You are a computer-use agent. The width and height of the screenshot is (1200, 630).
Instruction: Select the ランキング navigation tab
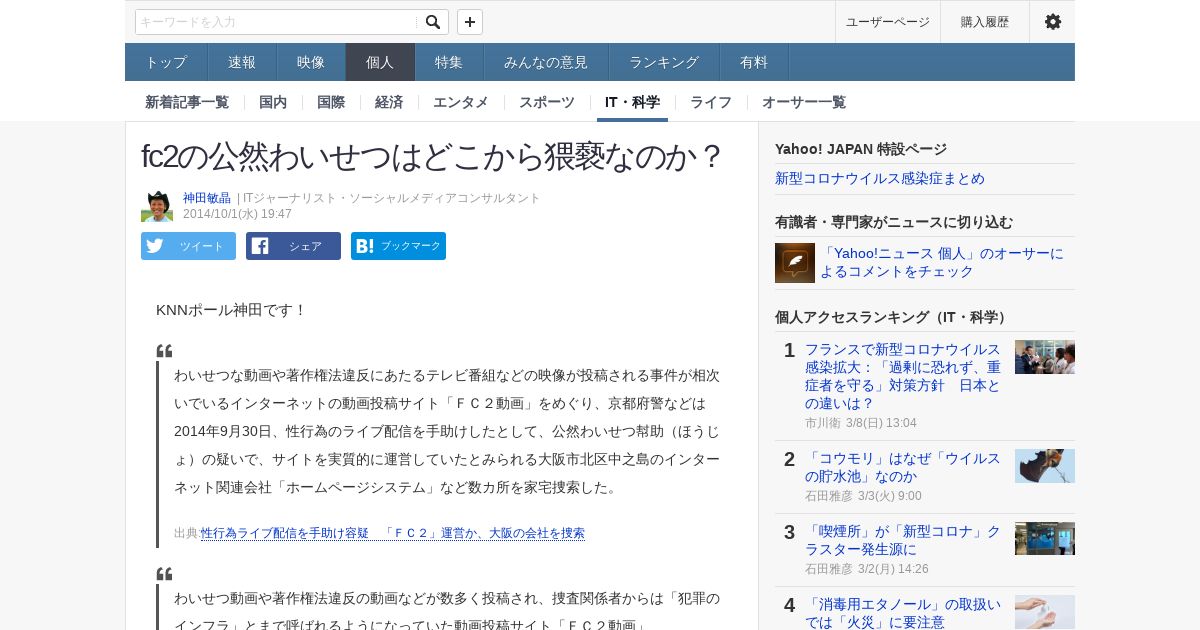pos(664,62)
